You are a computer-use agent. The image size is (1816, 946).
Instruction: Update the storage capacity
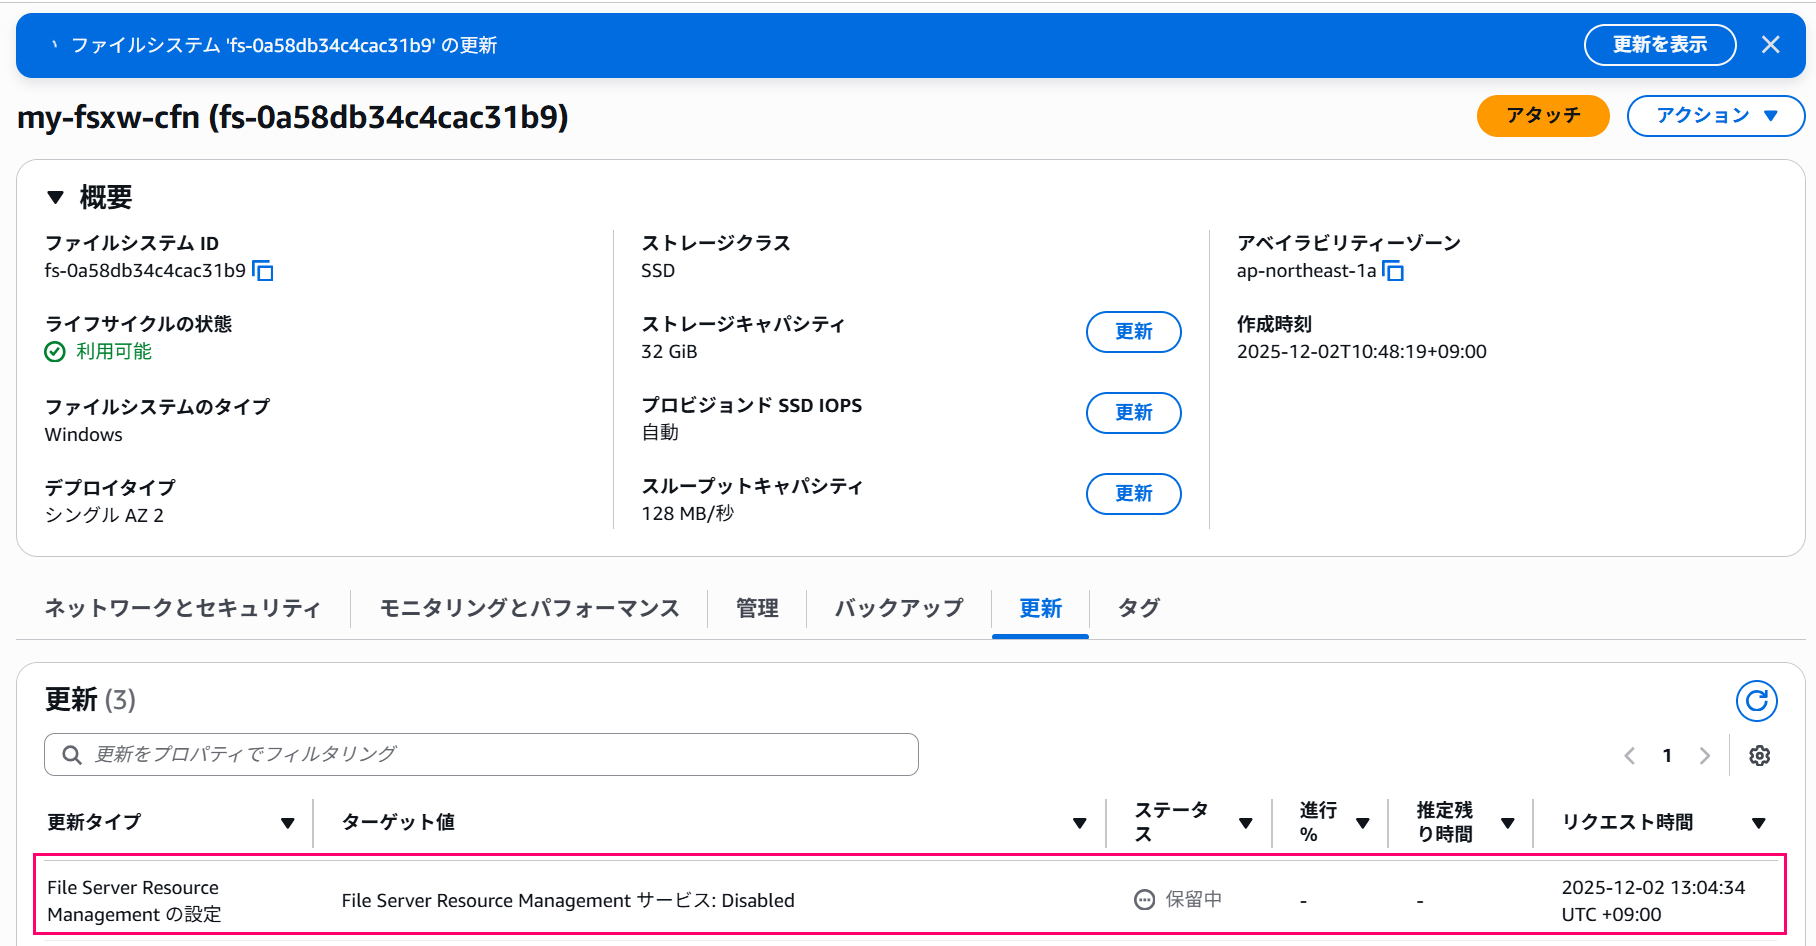tap(1133, 332)
